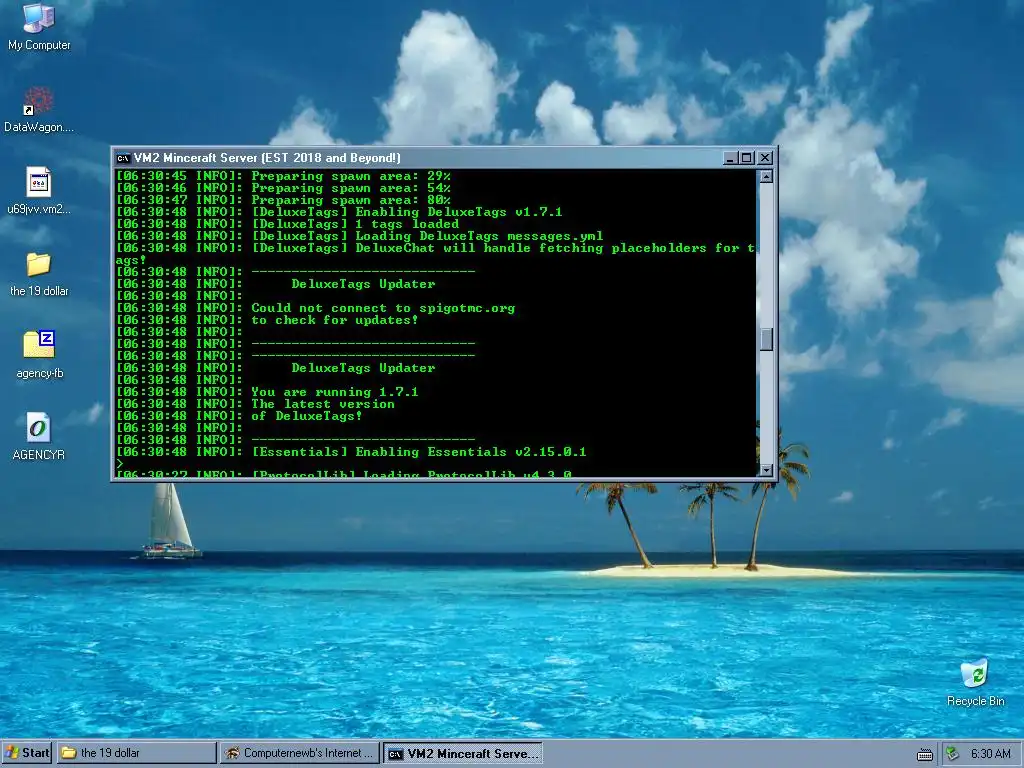
Task: Click '1 tags loaded' log line
Action: click(x=287, y=224)
